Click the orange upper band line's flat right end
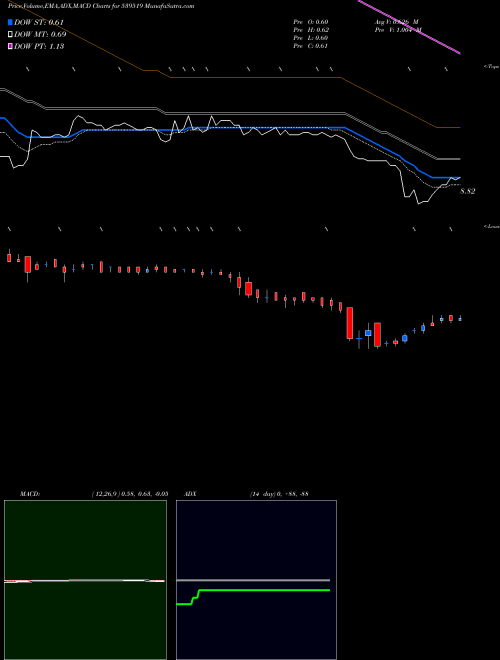Screen dimensions: 500x660 tap(448, 127)
